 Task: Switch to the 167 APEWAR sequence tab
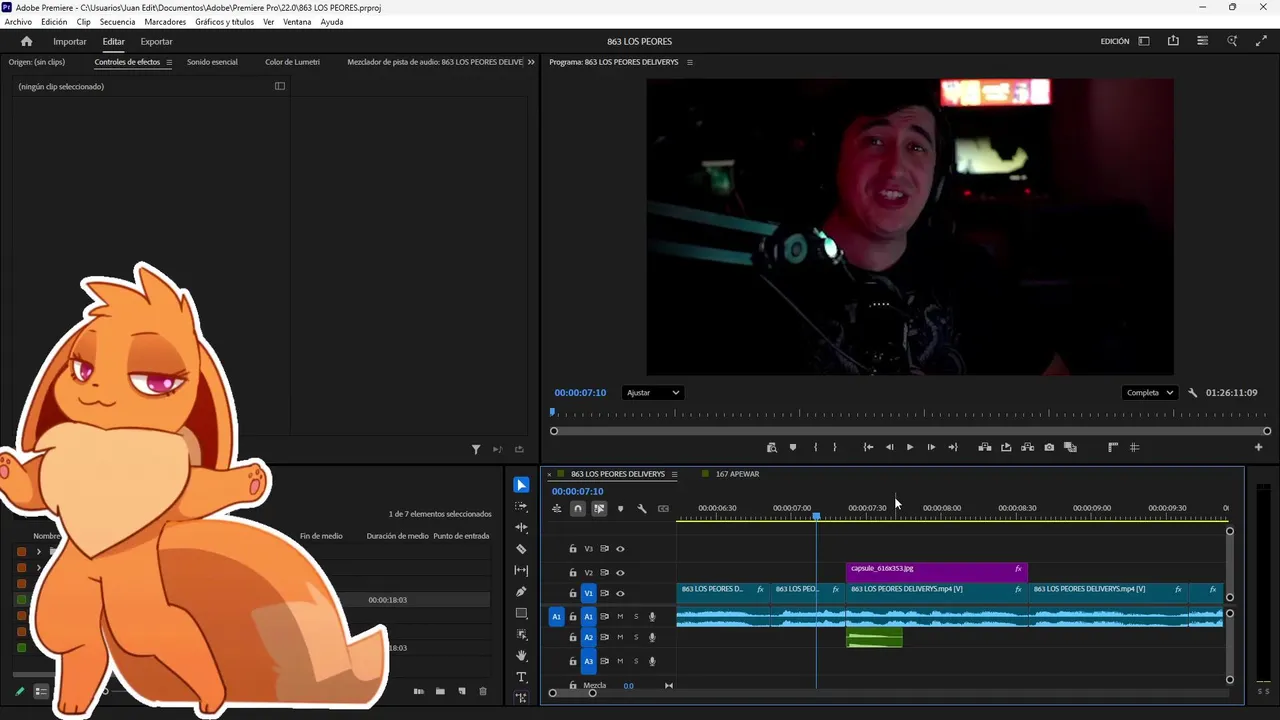(737, 474)
